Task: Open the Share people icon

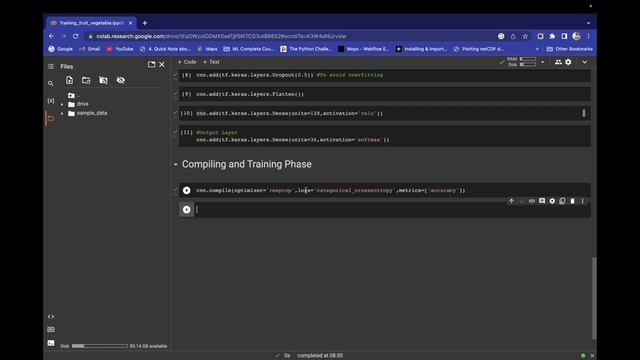Action: click(x=558, y=62)
